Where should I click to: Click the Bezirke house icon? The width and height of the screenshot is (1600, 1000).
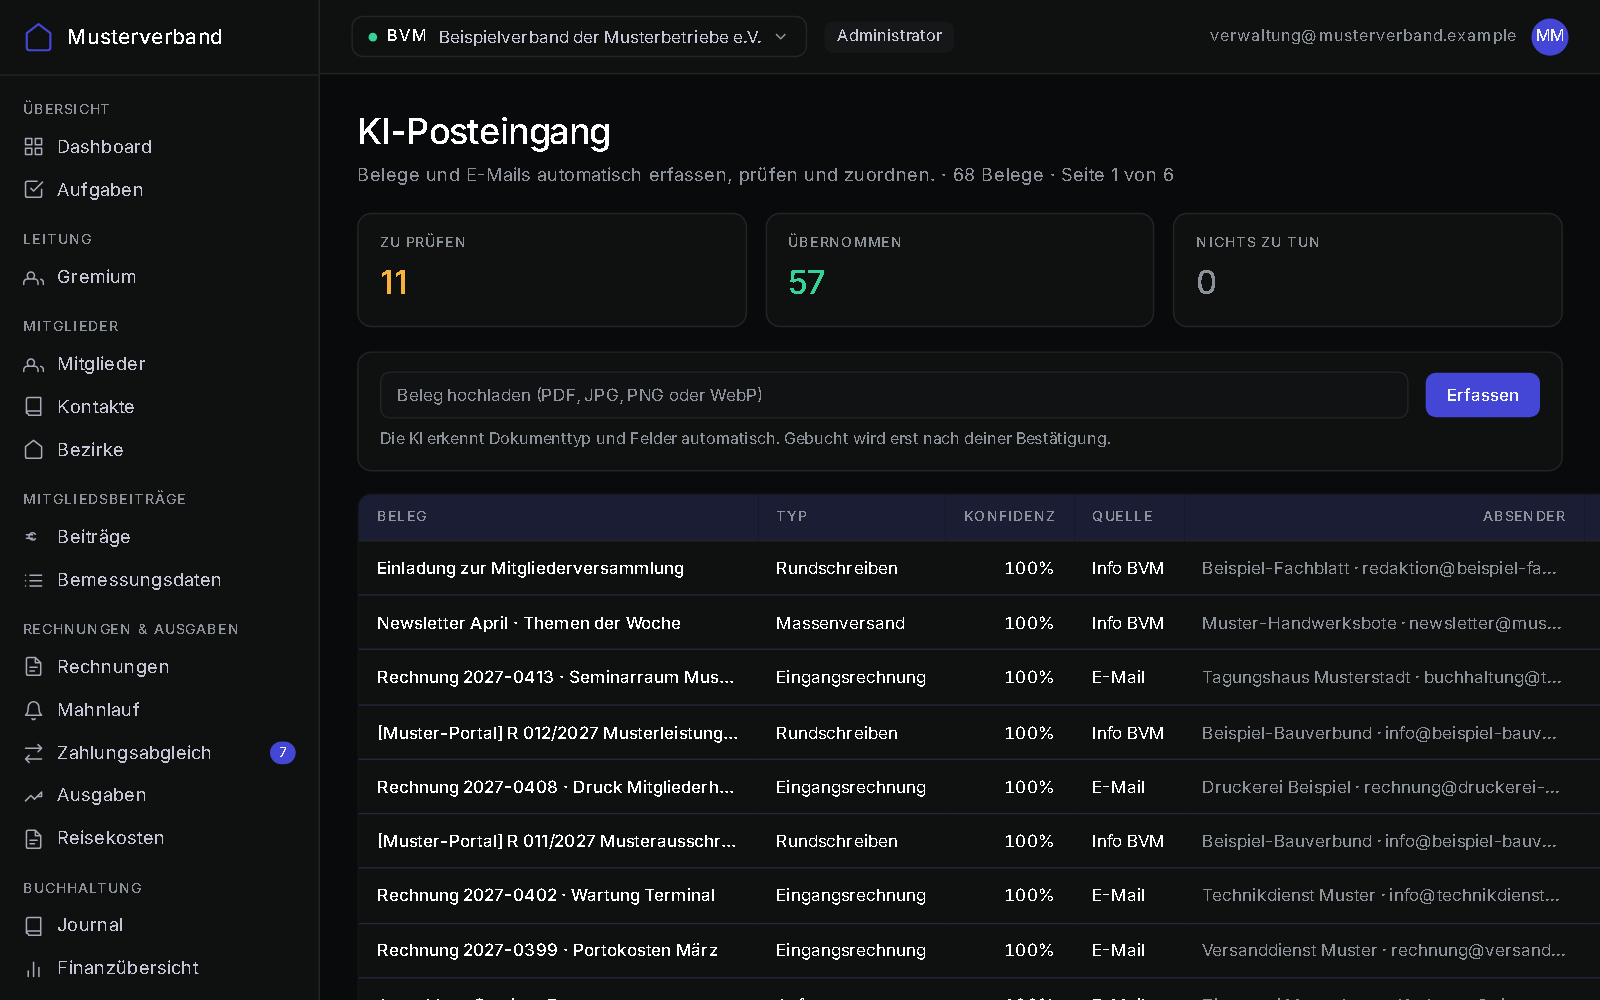click(x=34, y=450)
